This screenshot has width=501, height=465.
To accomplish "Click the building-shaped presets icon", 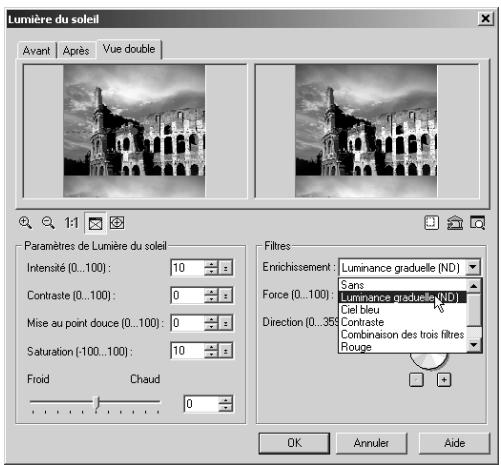I will (x=455, y=223).
